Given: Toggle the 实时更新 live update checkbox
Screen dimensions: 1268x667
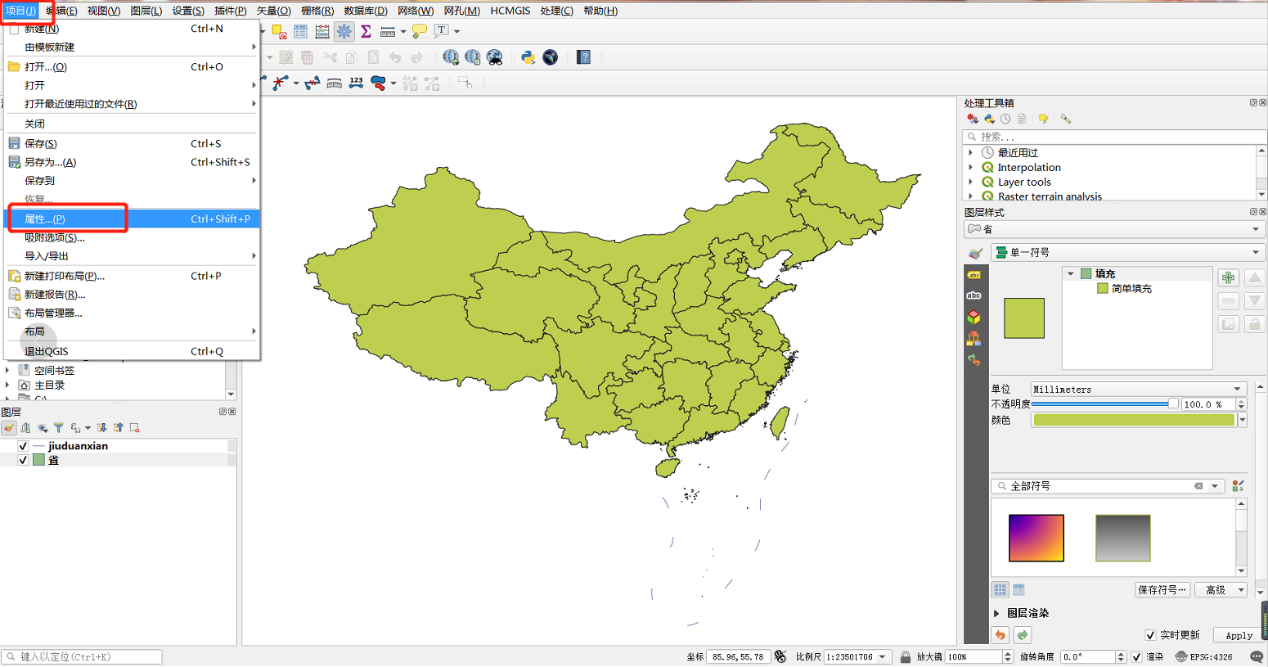Looking at the screenshot, I should (x=1151, y=635).
